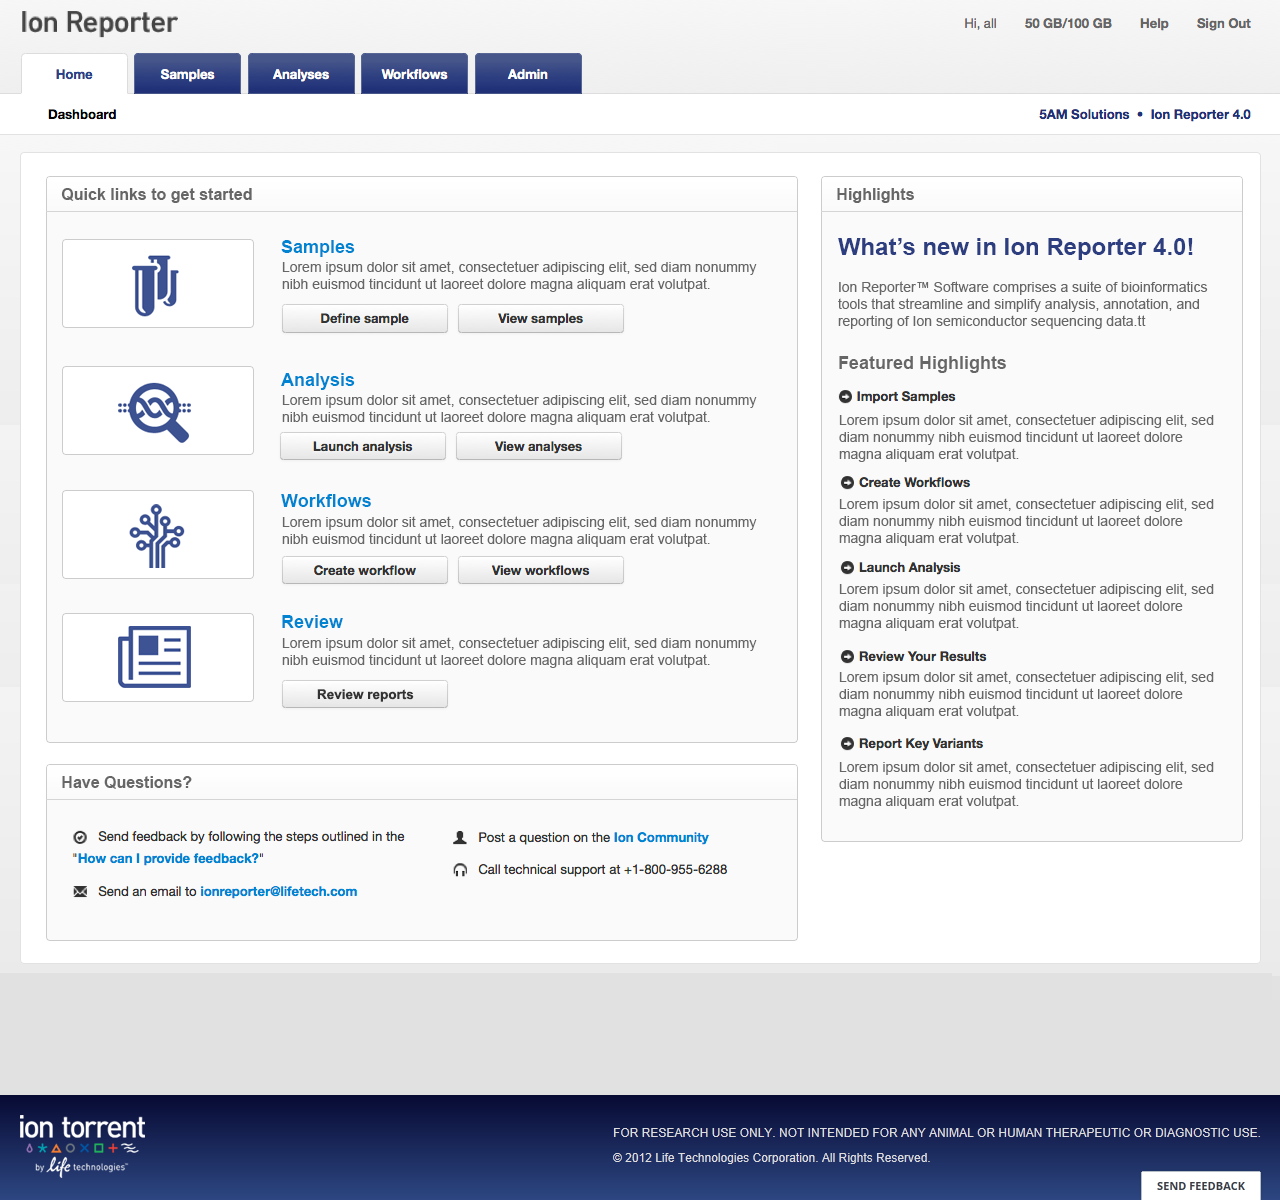Open "How can I provide feedback?" link
The height and width of the screenshot is (1200, 1280).
(x=168, y=859)
